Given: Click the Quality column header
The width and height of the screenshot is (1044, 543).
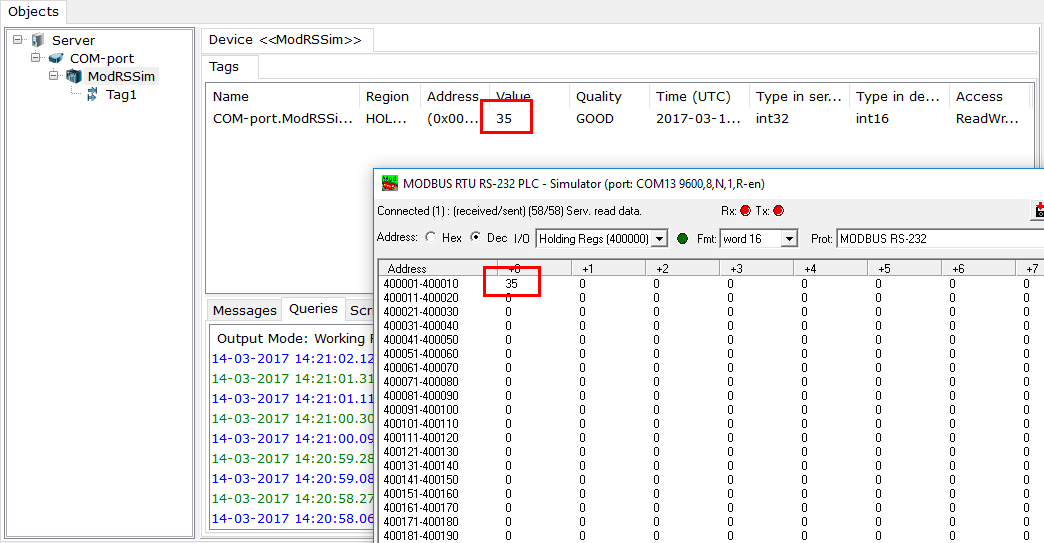Looking at the screenshot, I should click(609, 96).
